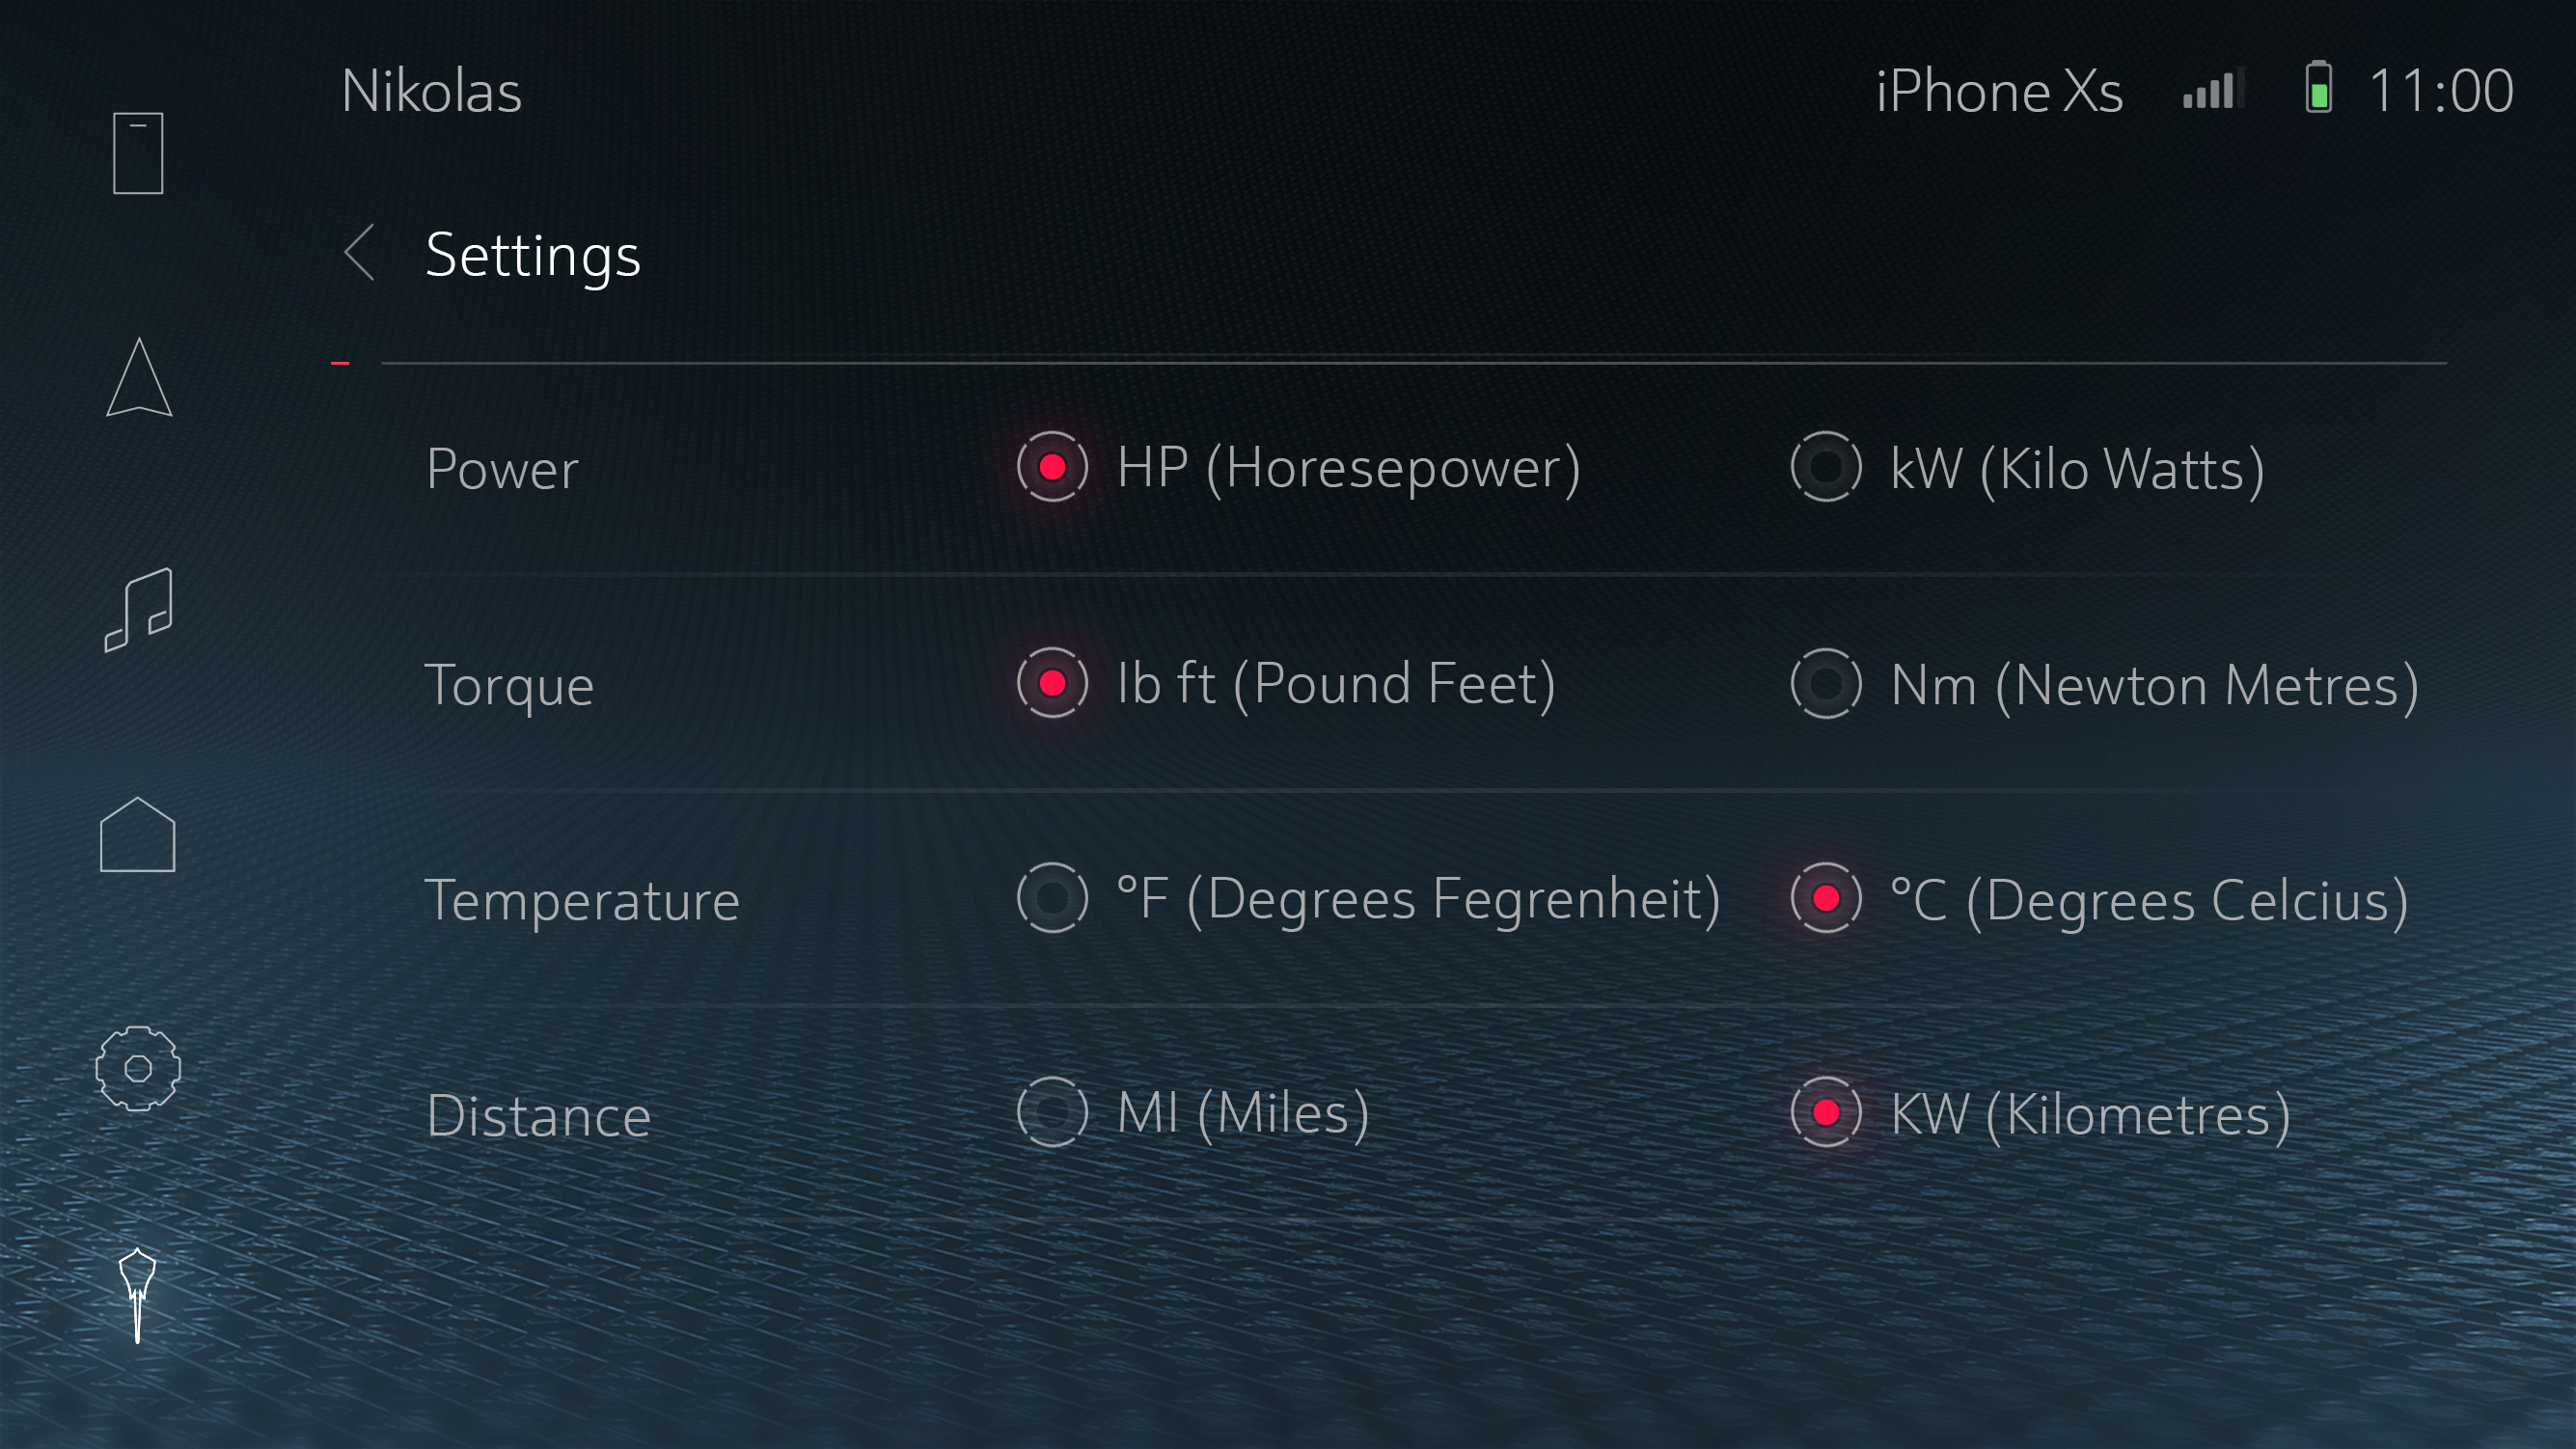Open the settings gear icon

(x=138, y=1068)
